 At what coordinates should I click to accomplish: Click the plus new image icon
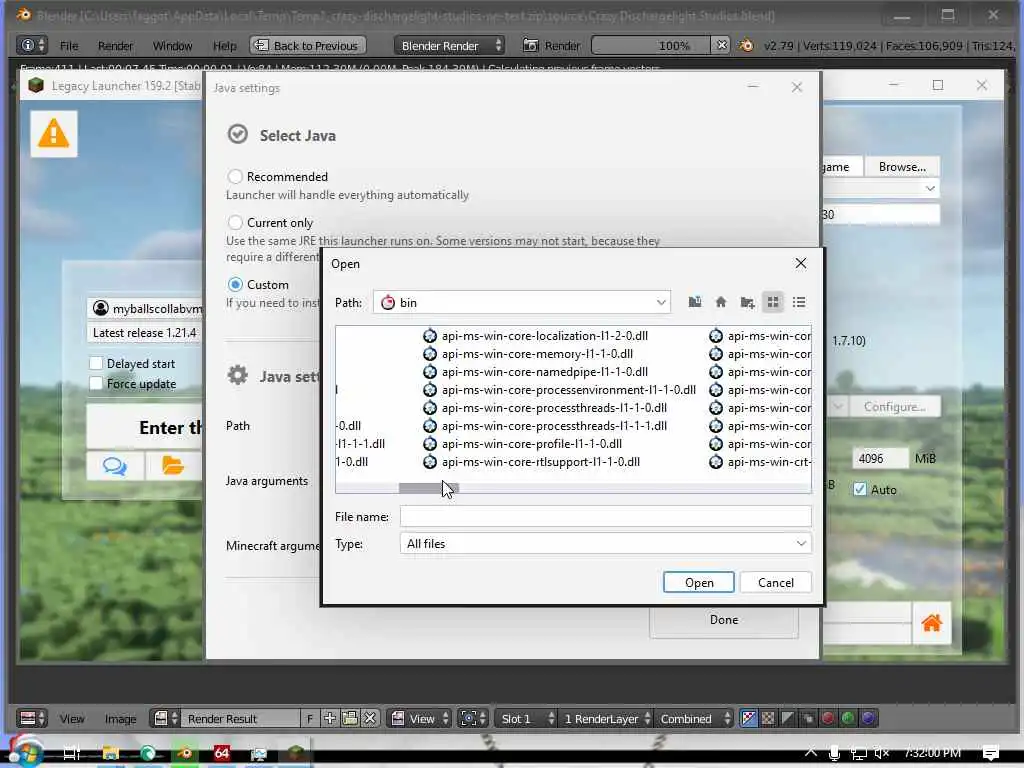click(x=330, y=718)
